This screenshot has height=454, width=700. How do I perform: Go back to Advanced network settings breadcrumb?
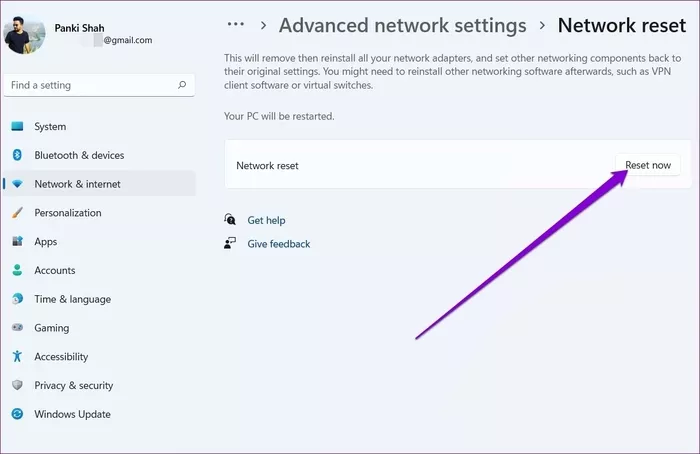point(403,25)
